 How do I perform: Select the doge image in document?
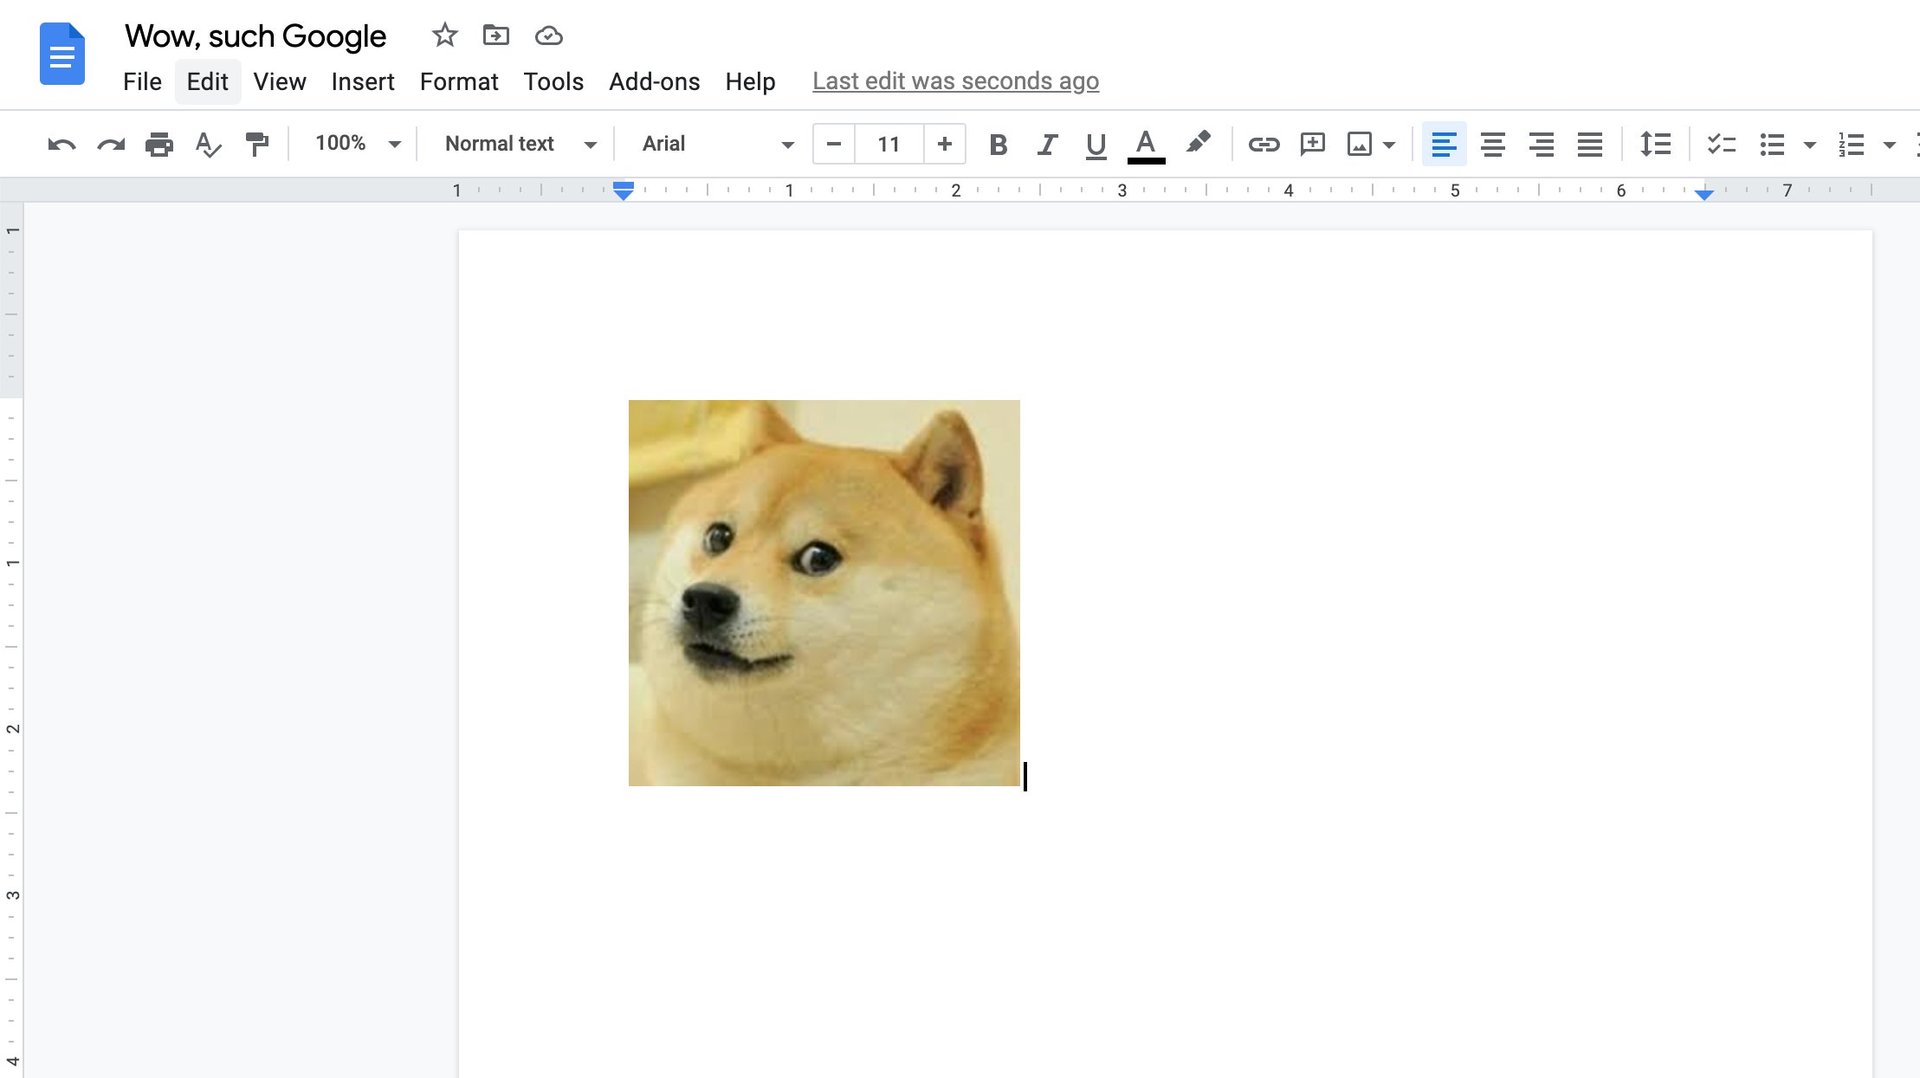824,593
